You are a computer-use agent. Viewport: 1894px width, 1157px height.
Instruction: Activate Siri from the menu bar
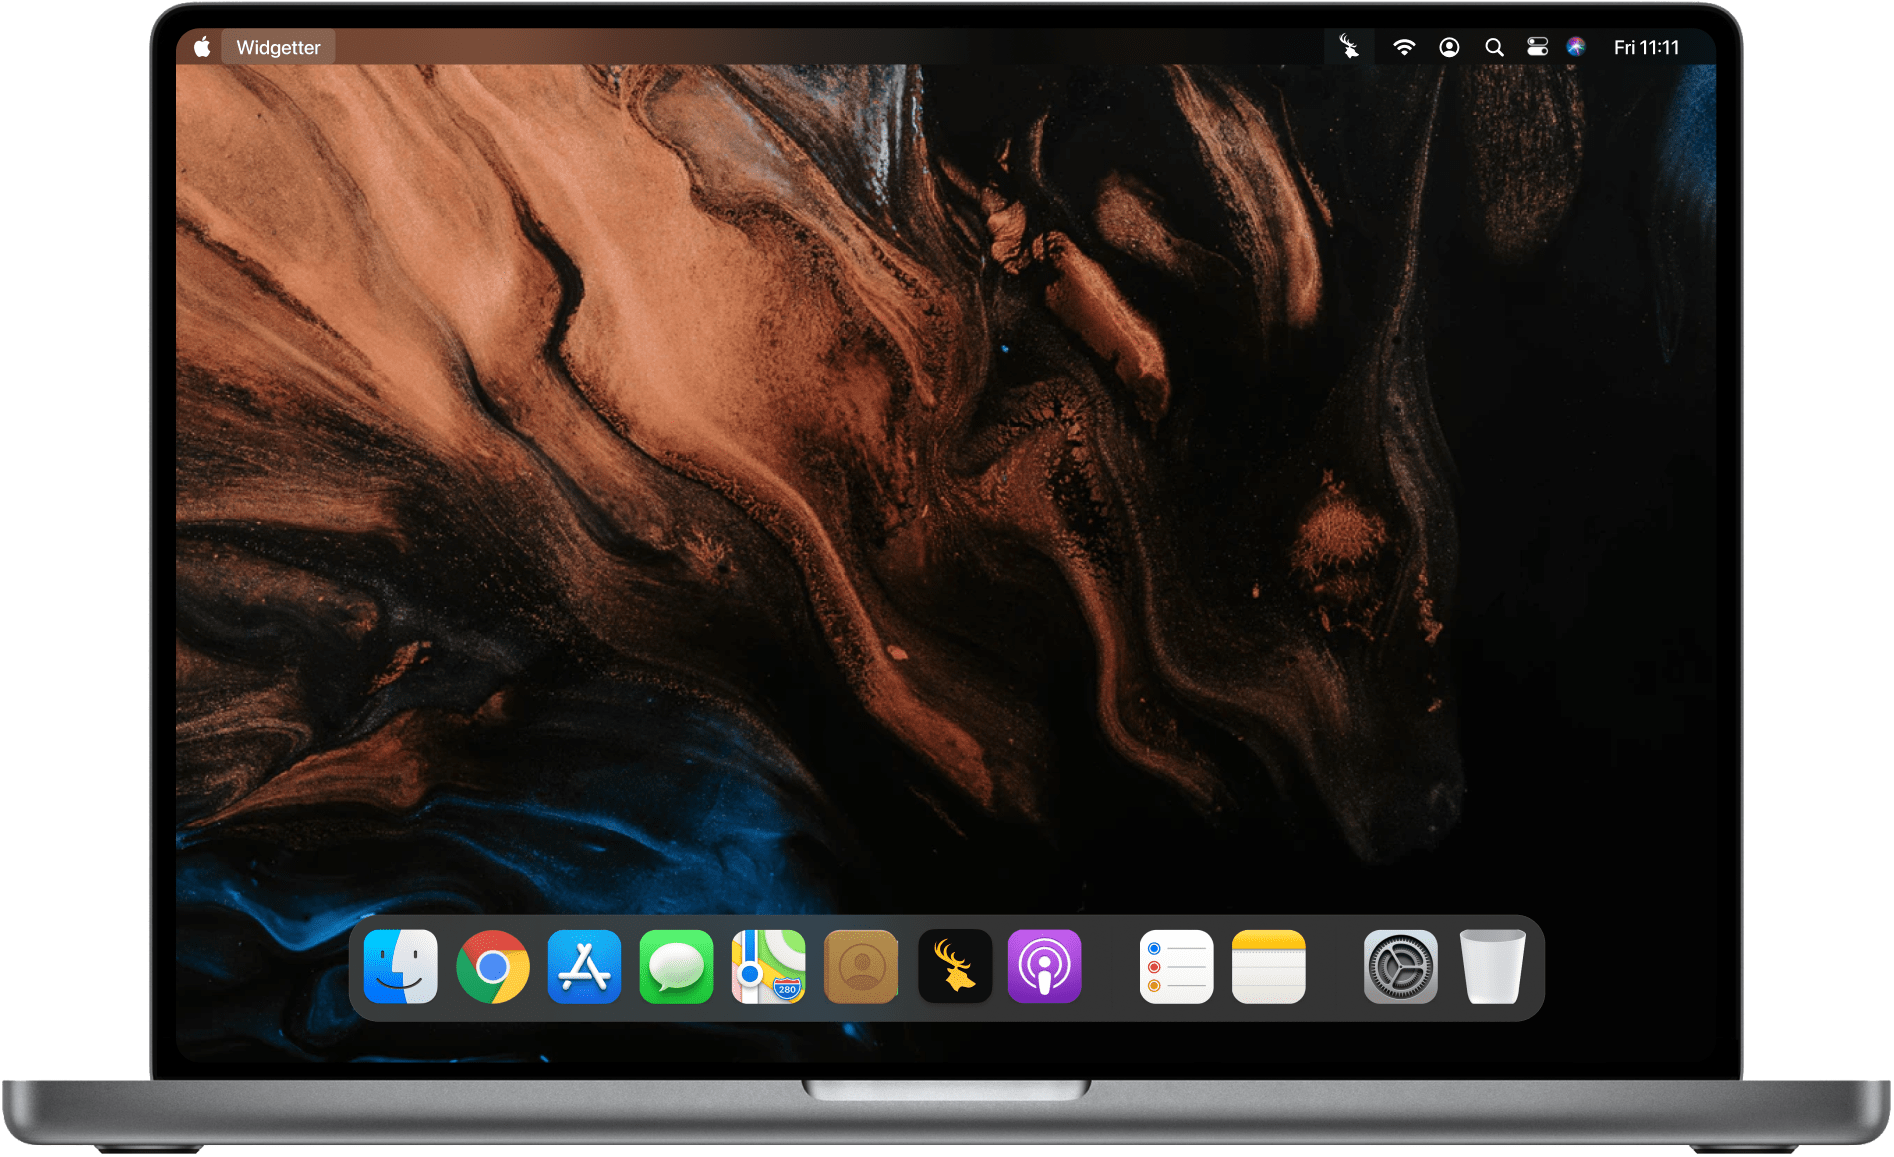tap(1576, 47)
